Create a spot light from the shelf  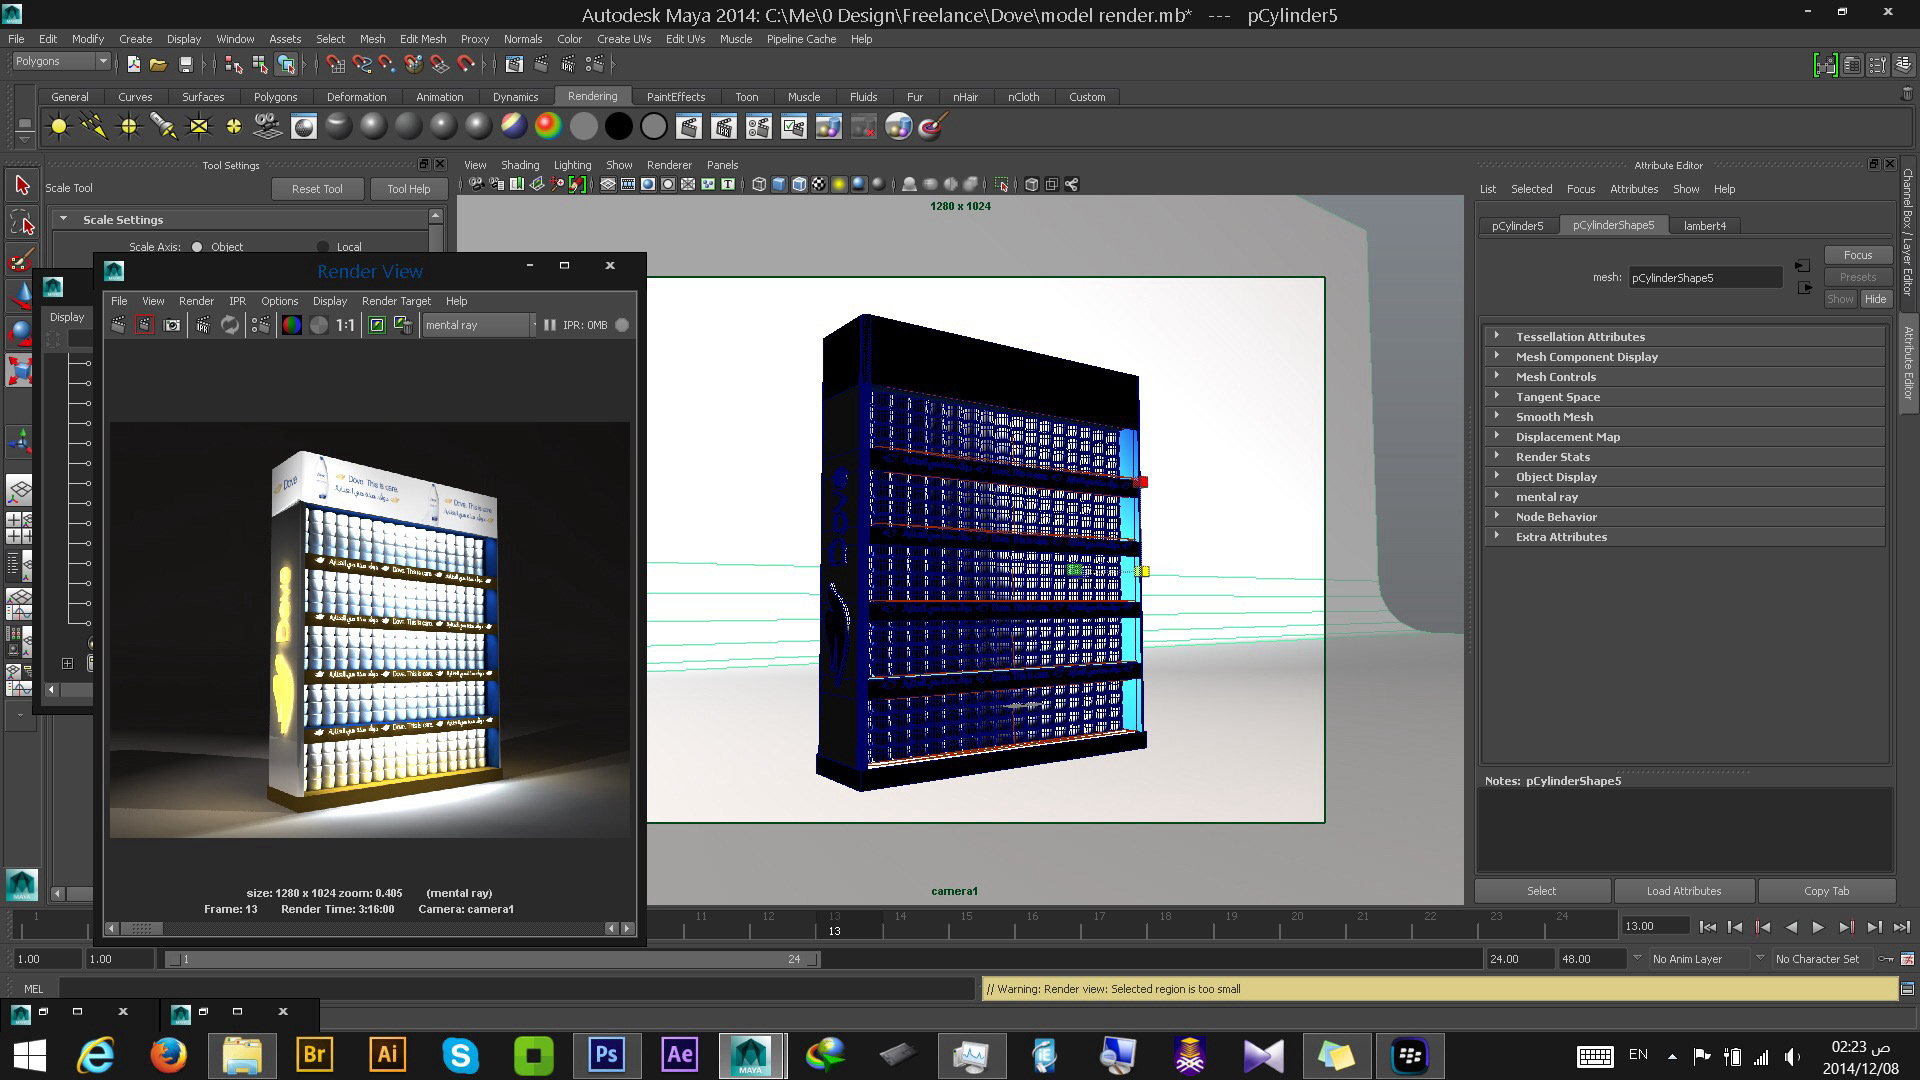163,127
